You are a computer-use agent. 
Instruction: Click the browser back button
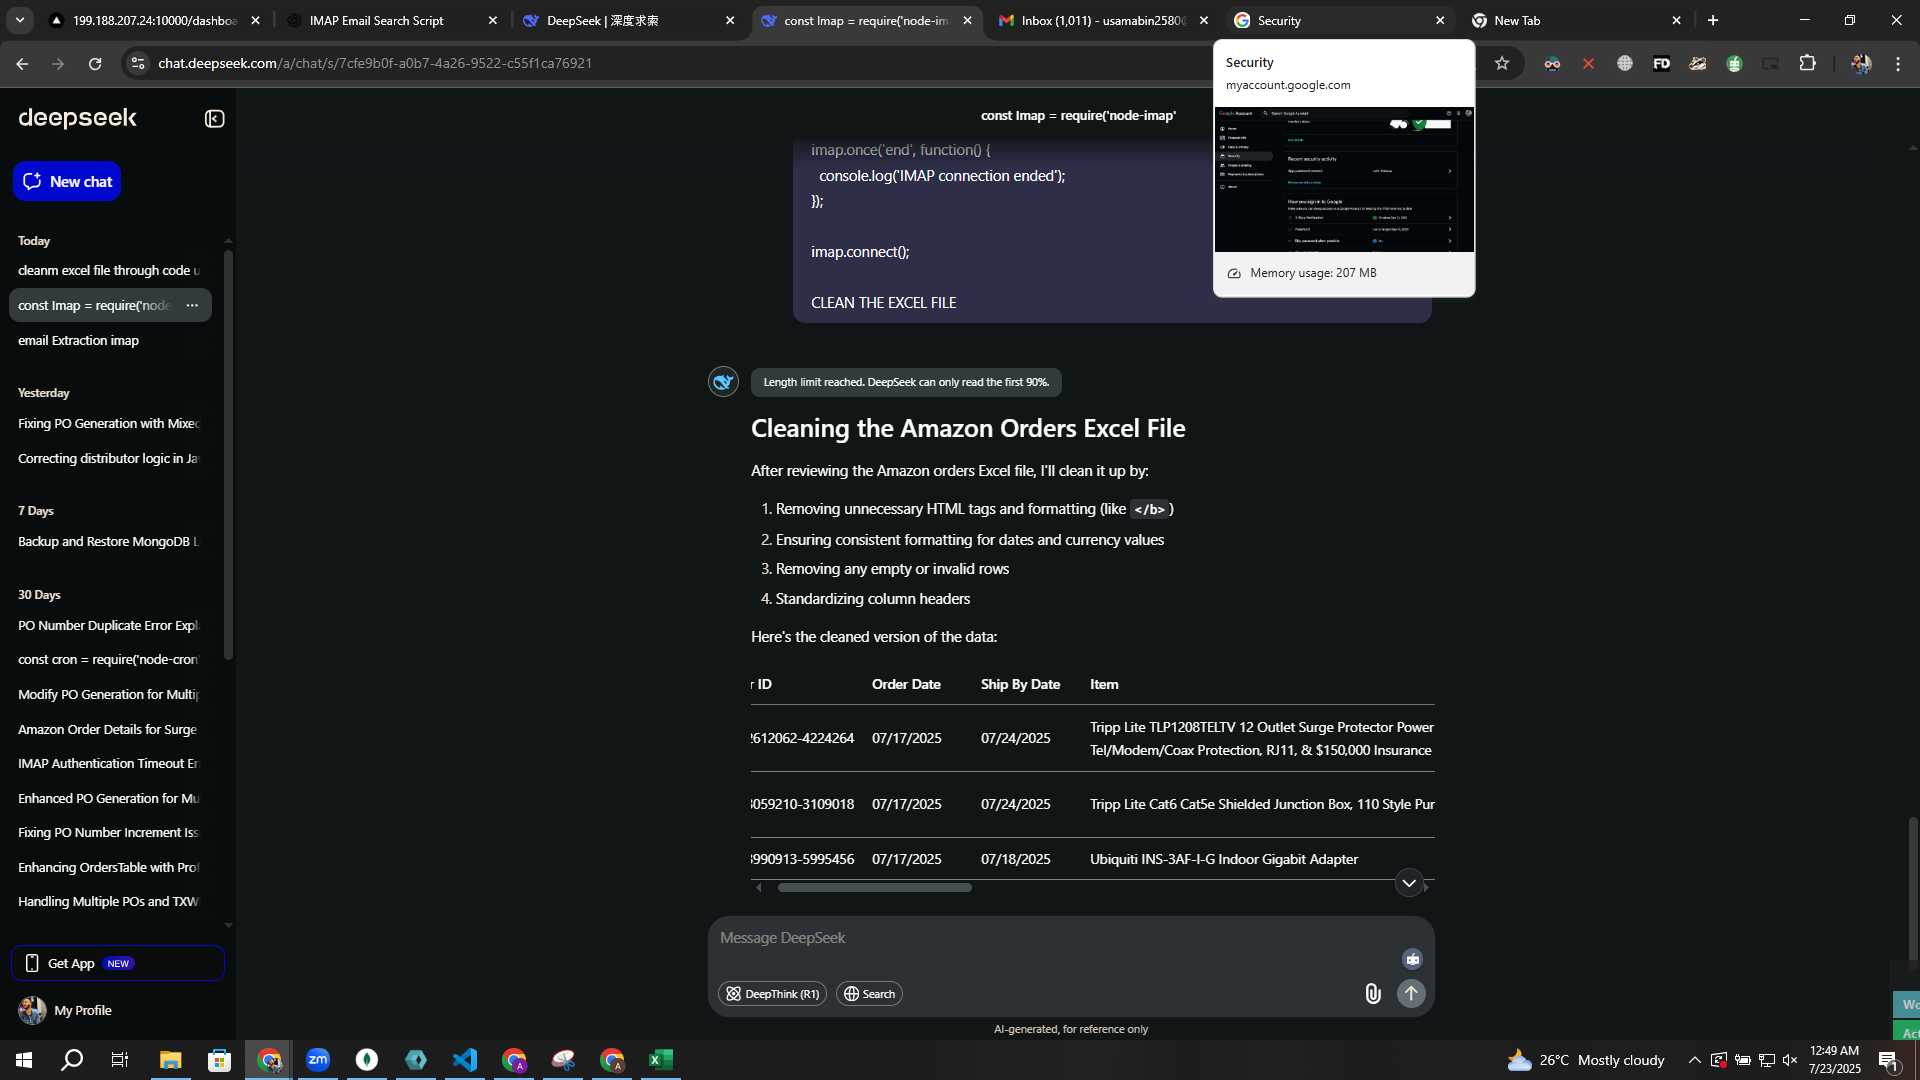pyautogui.click(x=22, y=63)
